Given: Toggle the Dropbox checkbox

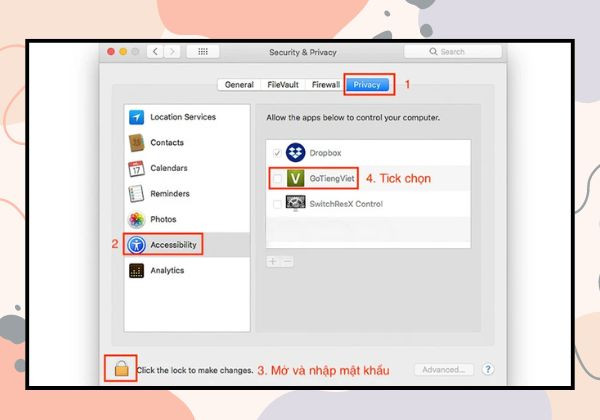Looking at the screenshot, I should point(277,153).
